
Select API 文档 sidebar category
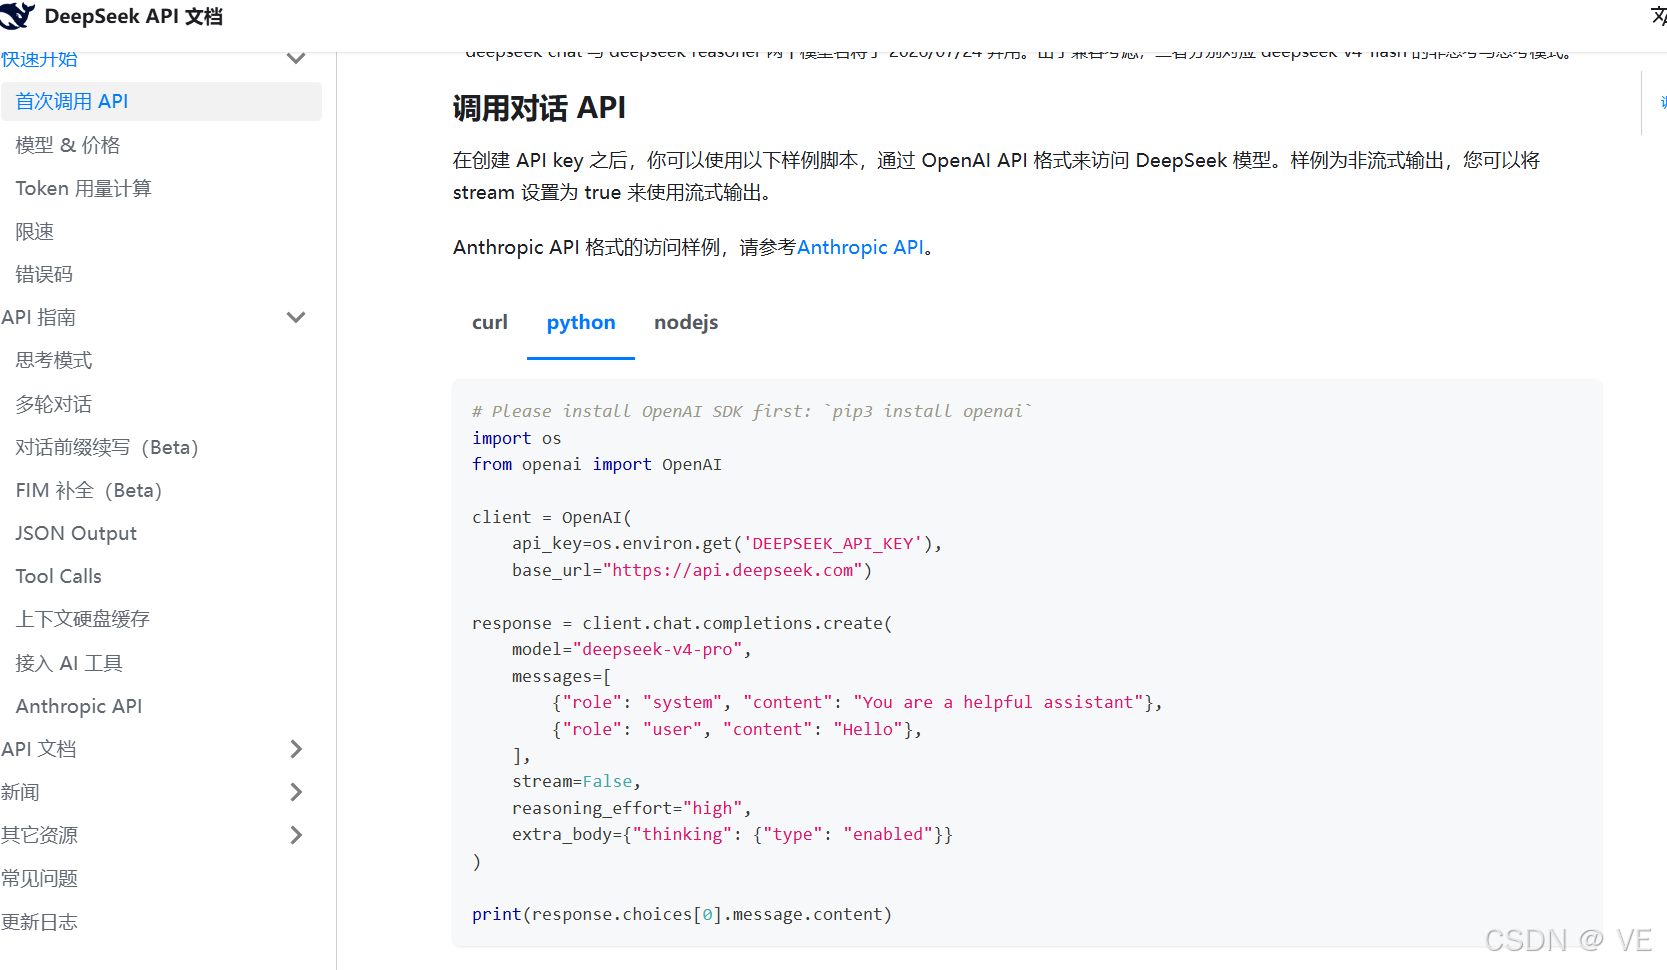pos(39,749)
